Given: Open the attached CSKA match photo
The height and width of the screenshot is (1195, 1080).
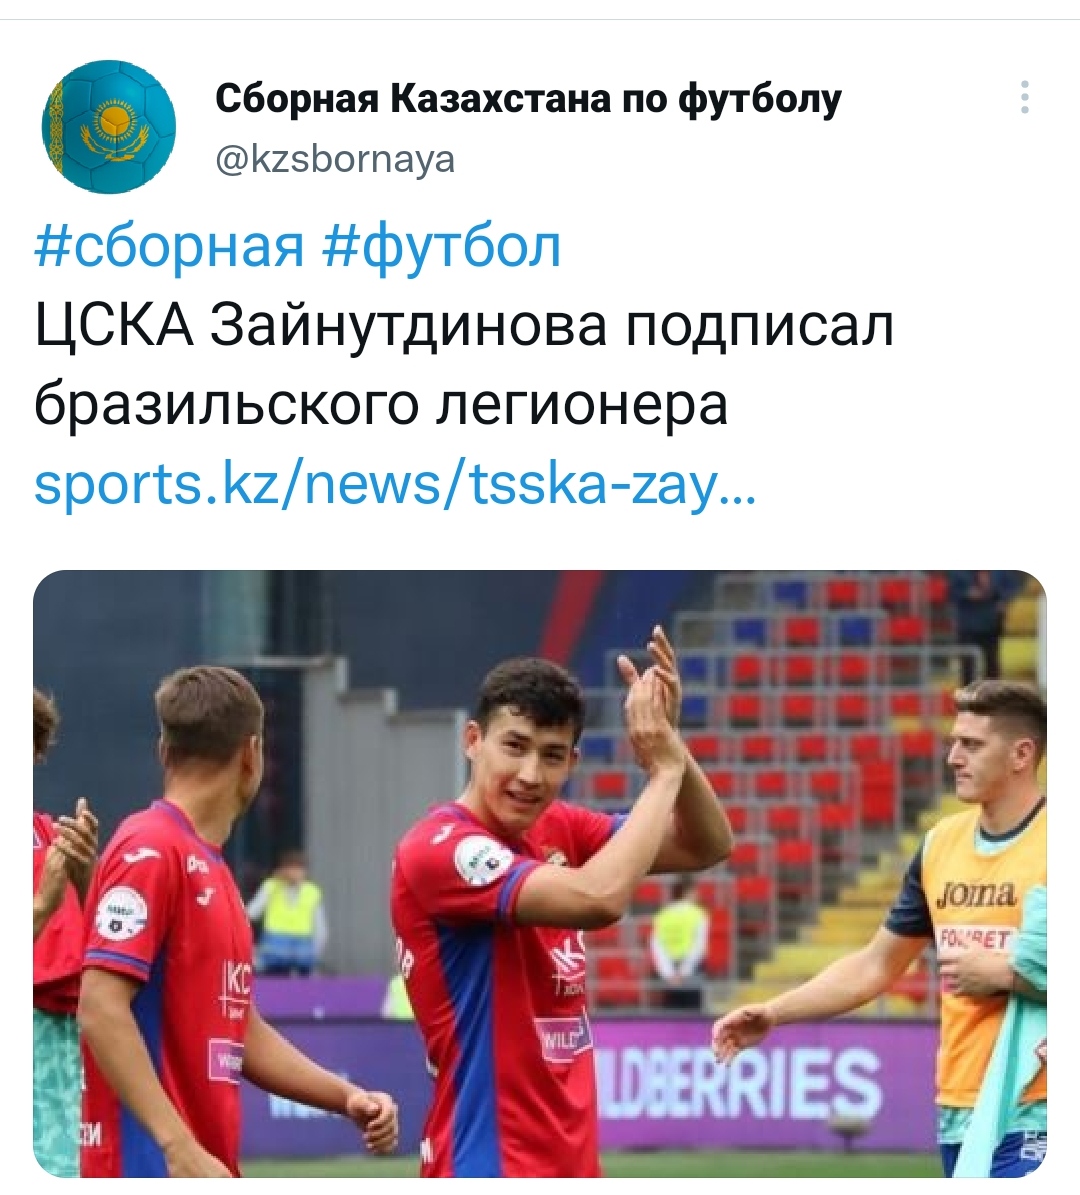Looking at the screenshot, I should pyautogui.click(x=540, y=873).
